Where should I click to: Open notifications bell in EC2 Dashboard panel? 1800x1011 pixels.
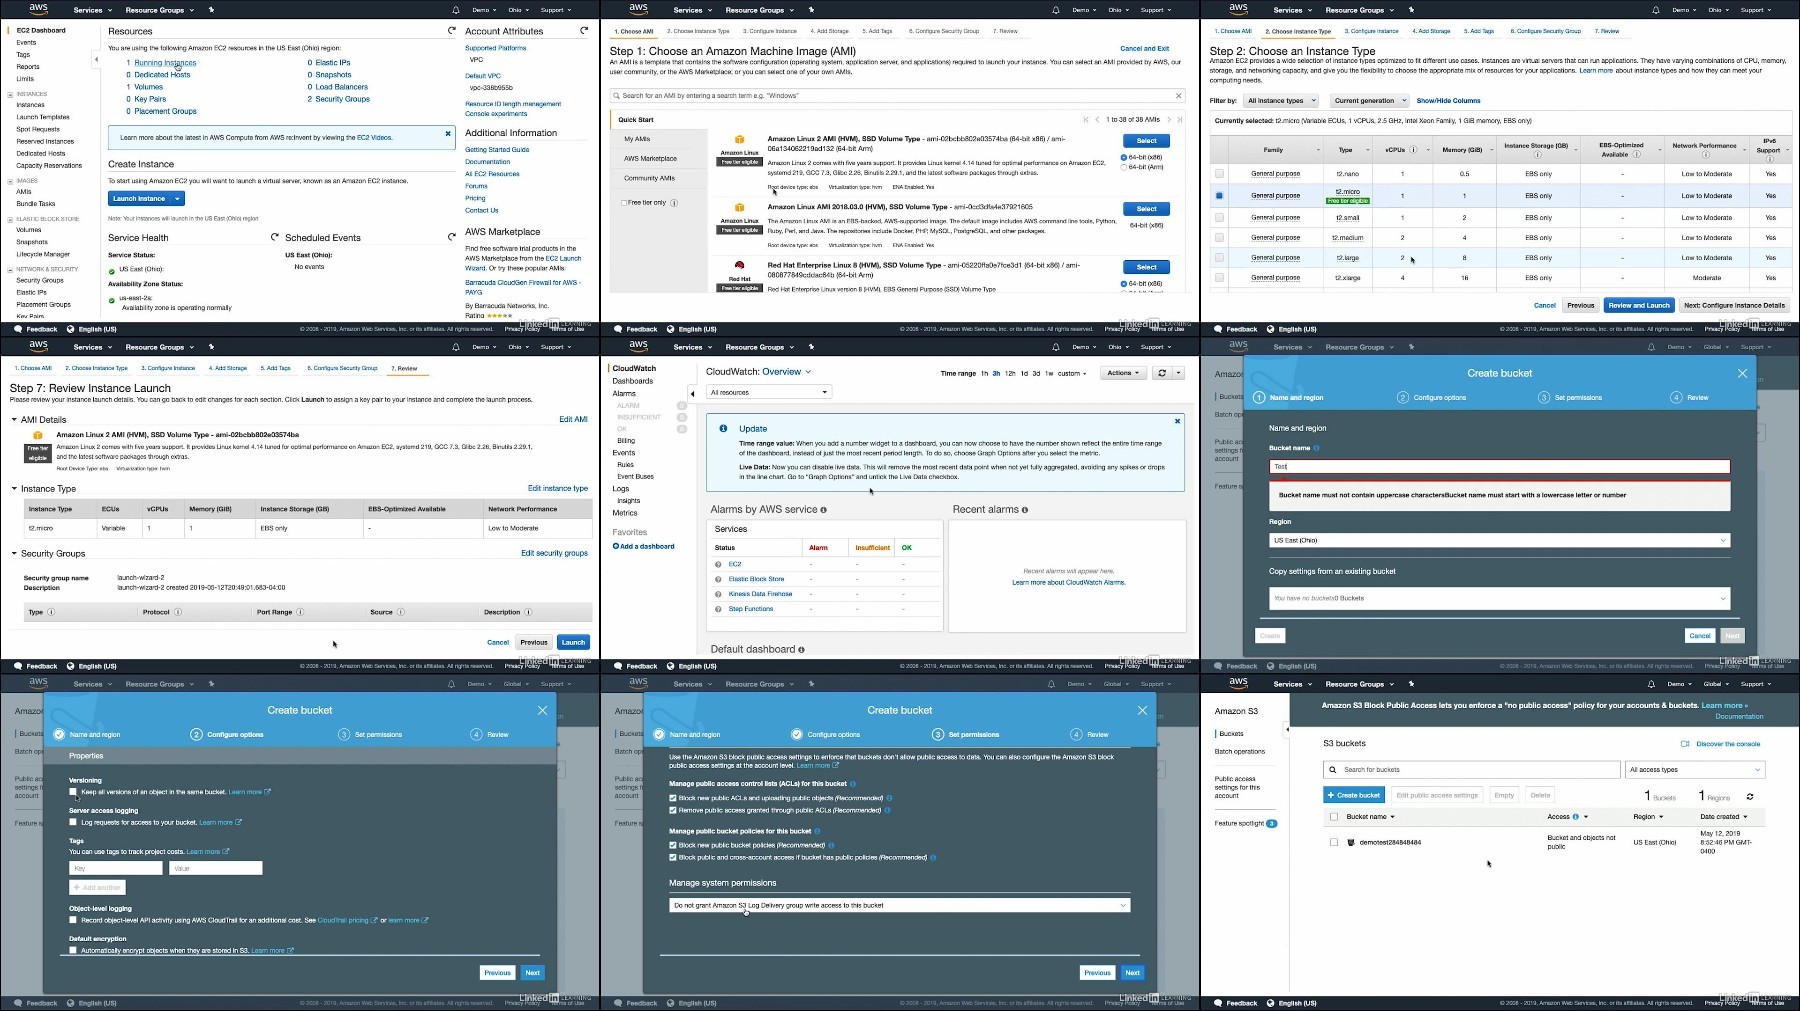(x=456, y=10)
